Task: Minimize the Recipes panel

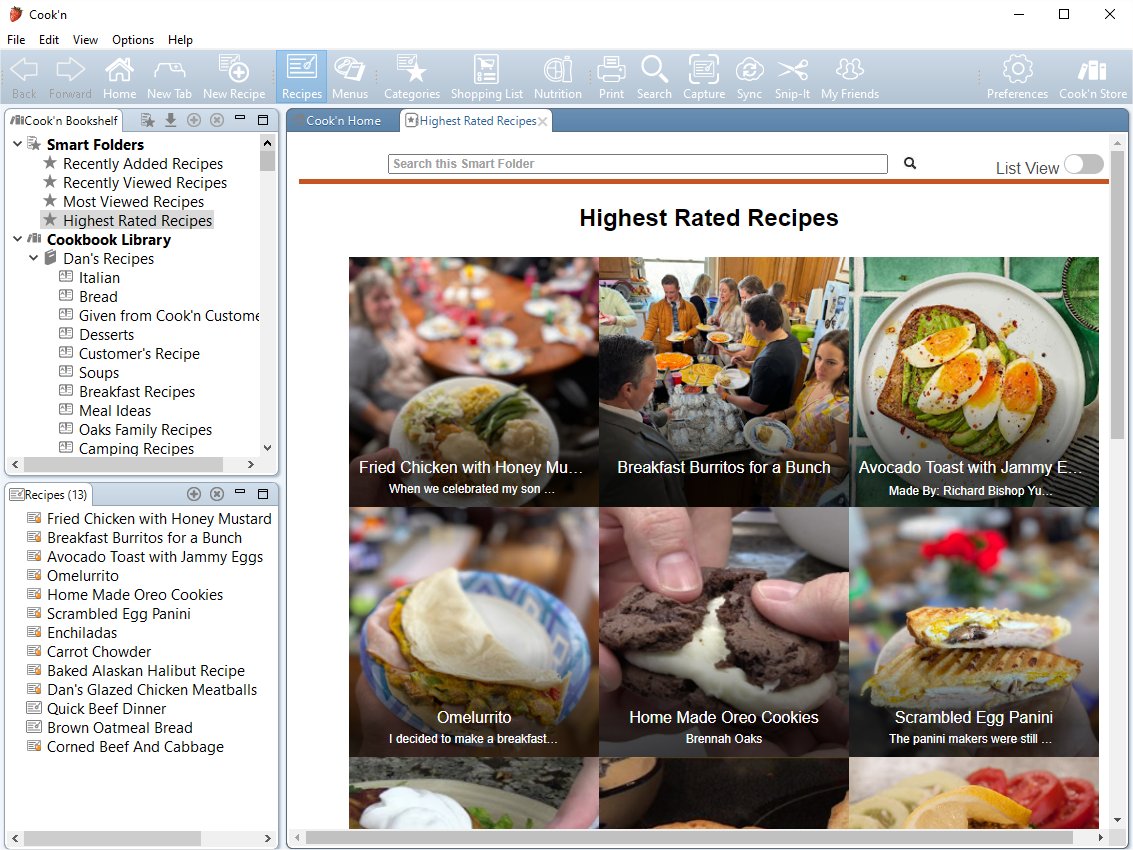Action: (240, 491)
